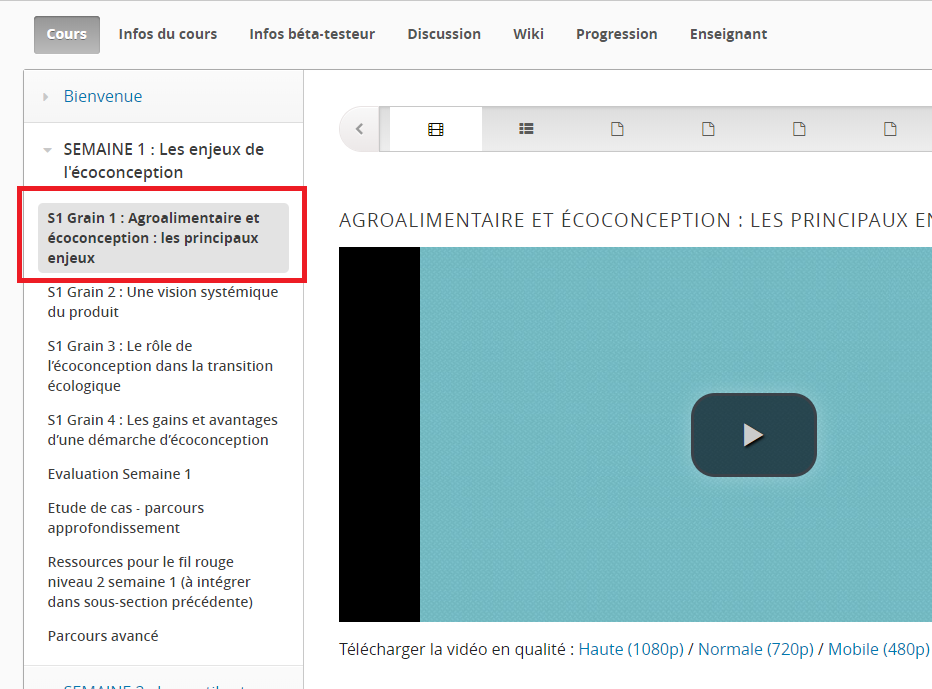Go to previous unit with left arrow
932x689 pixels.
[360, 129]
